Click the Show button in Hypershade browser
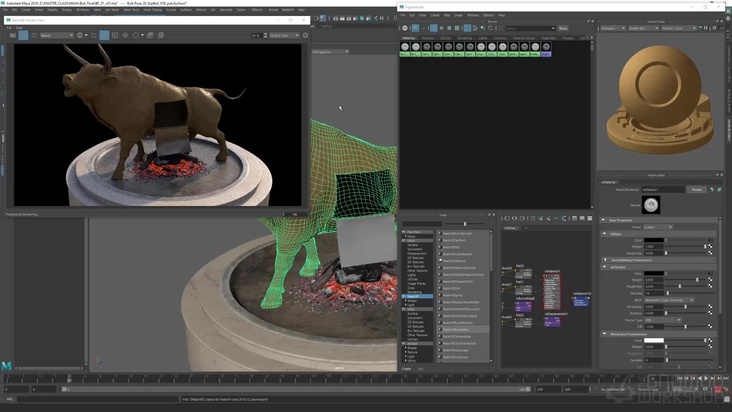732x412 pixels. point(563,28)
